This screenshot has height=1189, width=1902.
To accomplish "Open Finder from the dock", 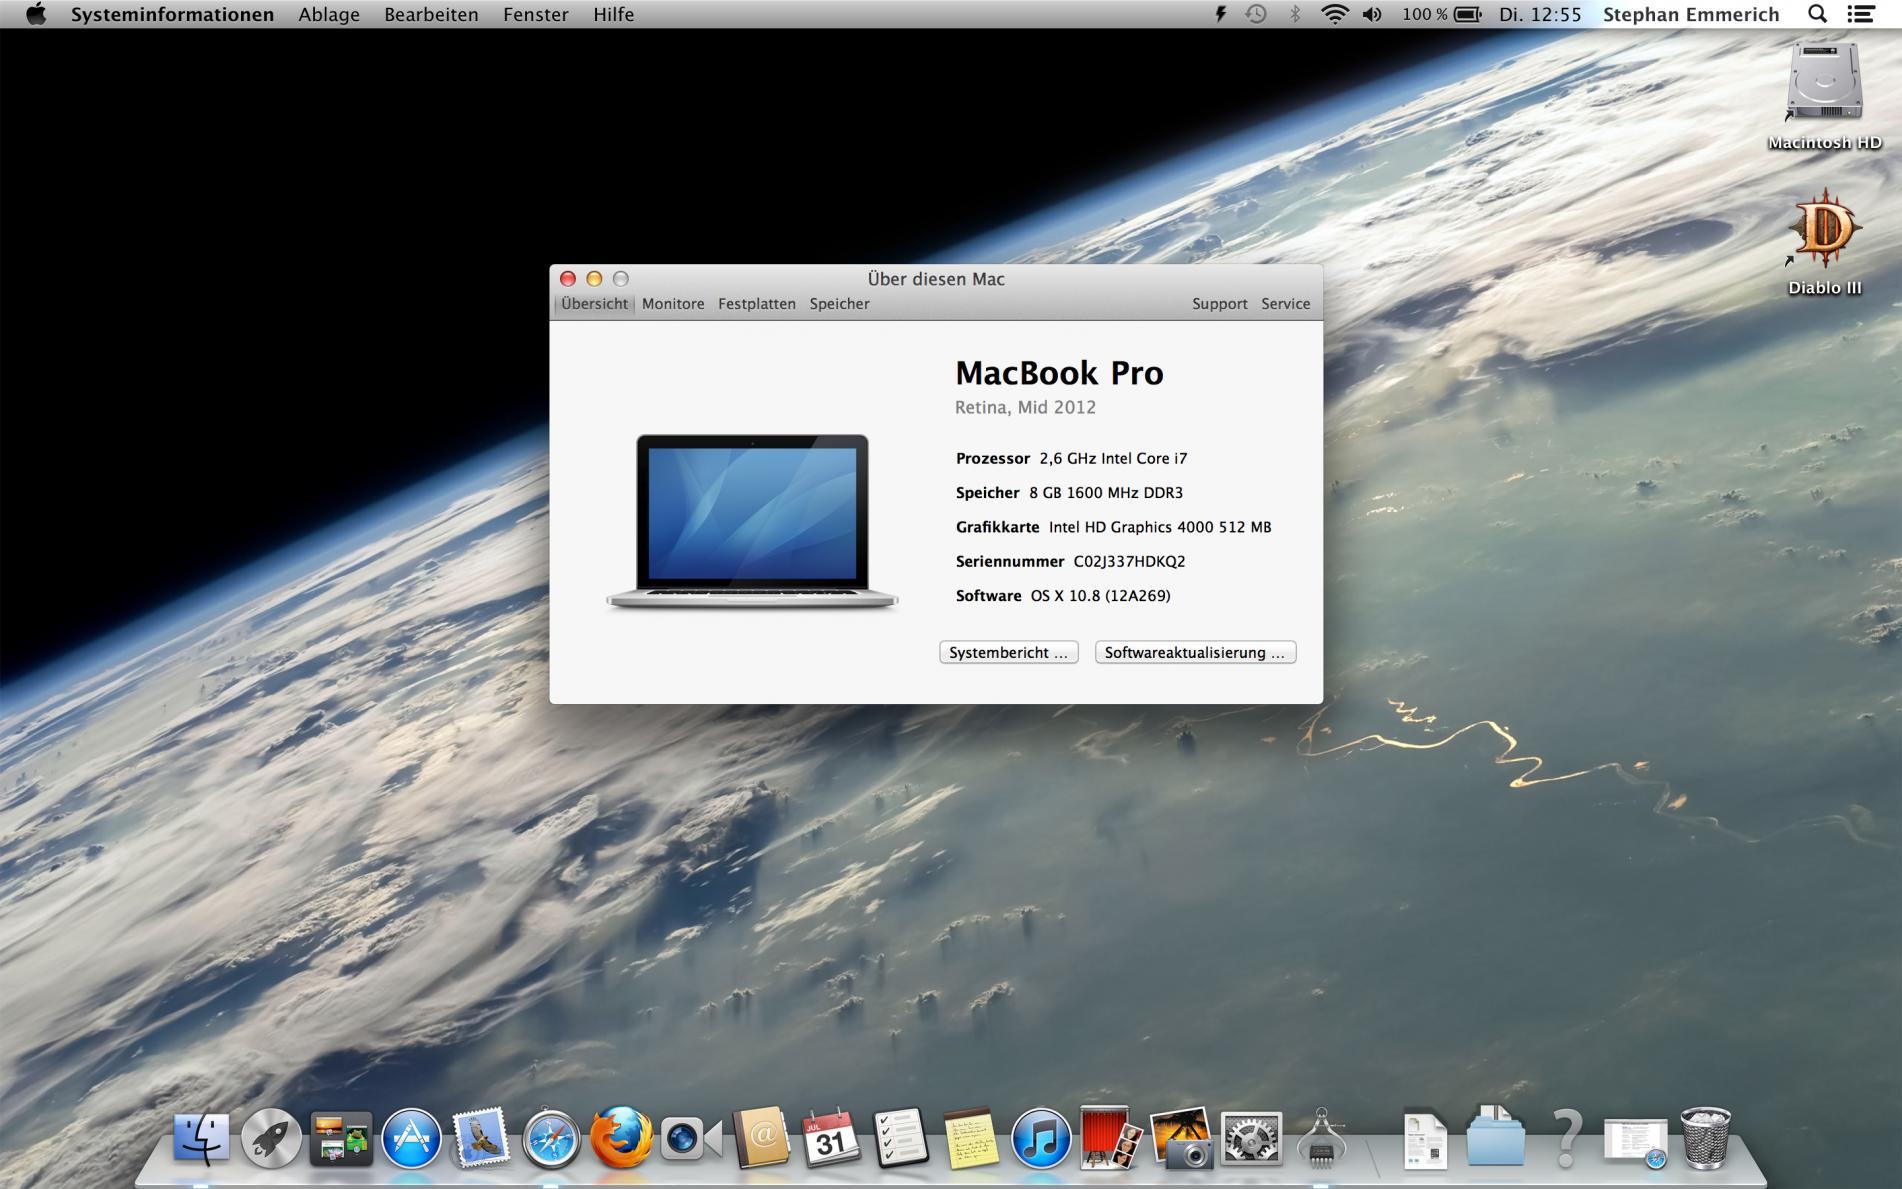I will coord(201,1138).
